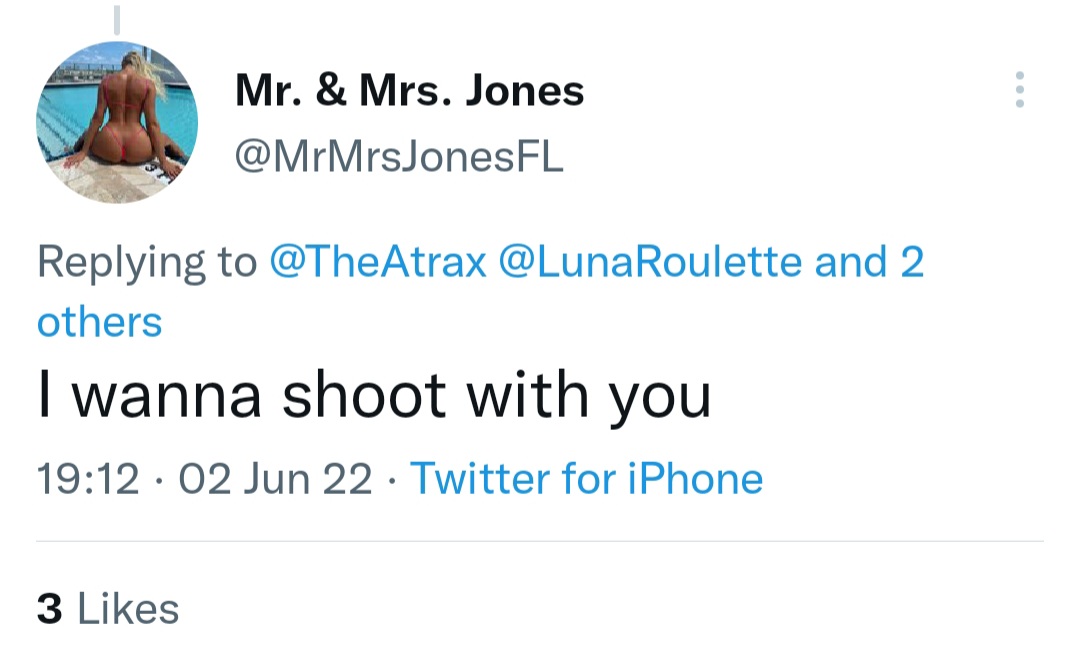
Task: Visit the @TheAtrax mention
Action: click(x=379, y=262)
